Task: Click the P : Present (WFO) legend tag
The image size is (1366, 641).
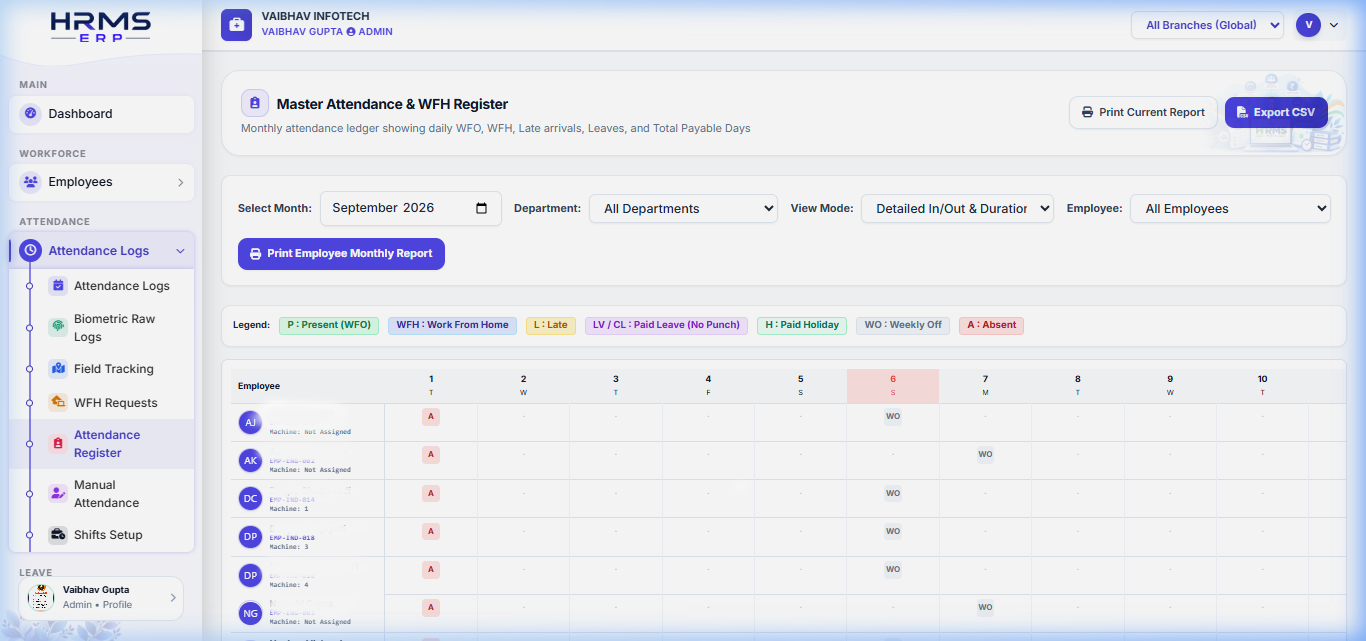Action: 329,325
